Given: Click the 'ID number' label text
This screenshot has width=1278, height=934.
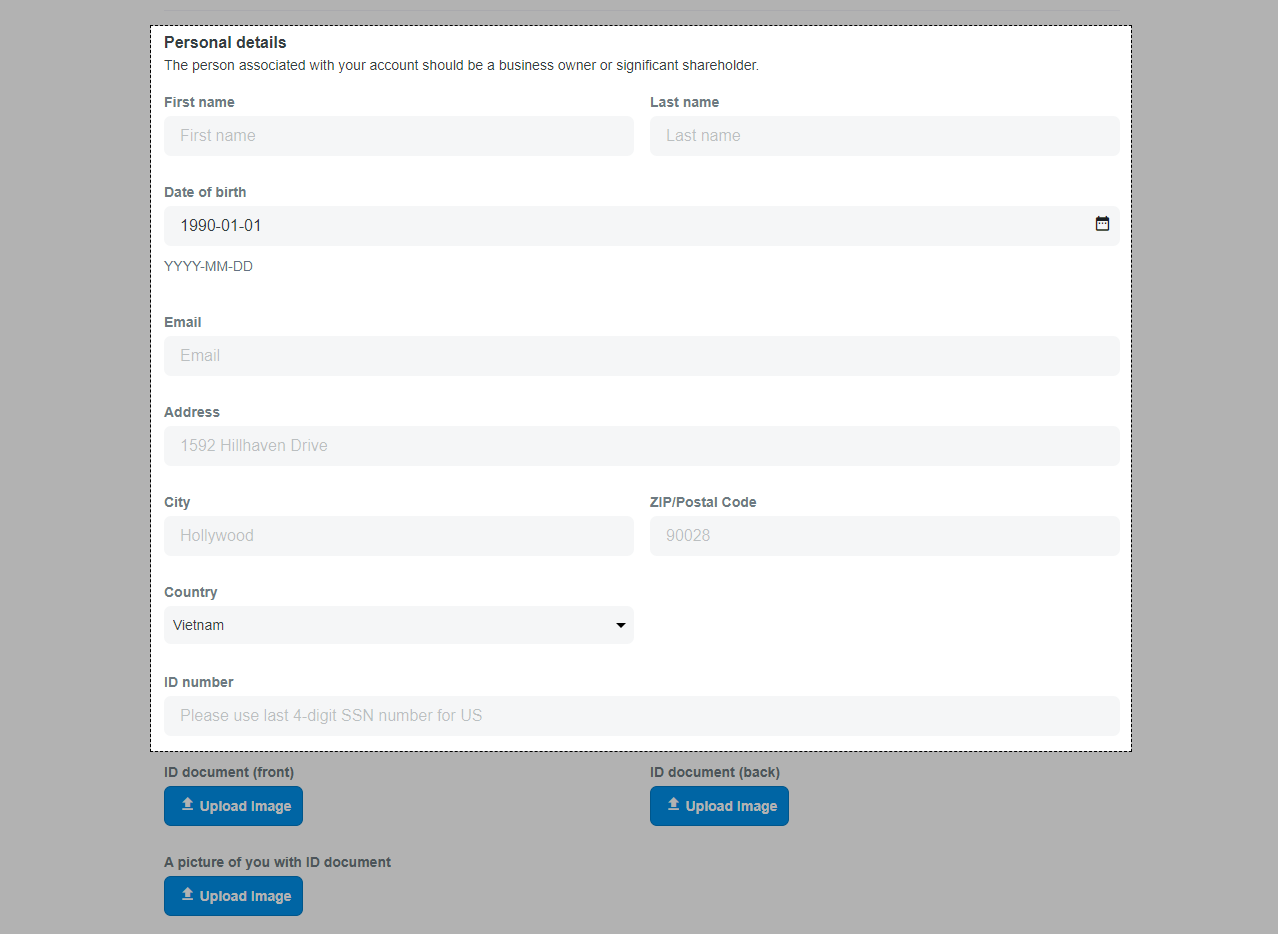Looking at the screenshot, I should click(x=199, y=682).
